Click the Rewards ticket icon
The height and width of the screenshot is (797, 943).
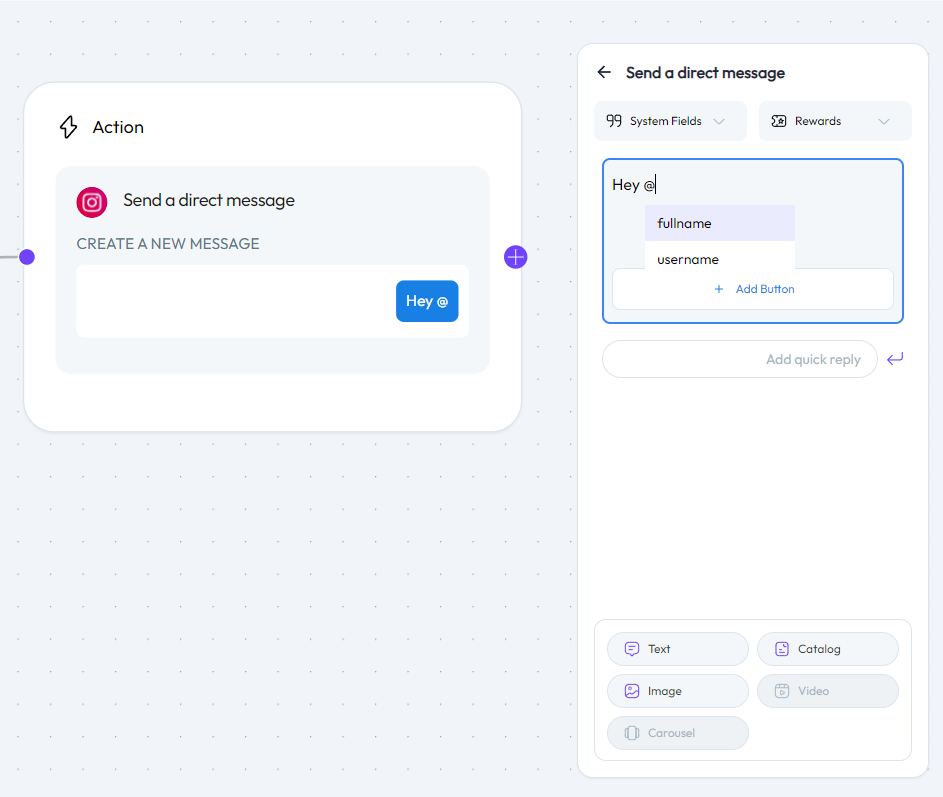click(x=779, y=121)
